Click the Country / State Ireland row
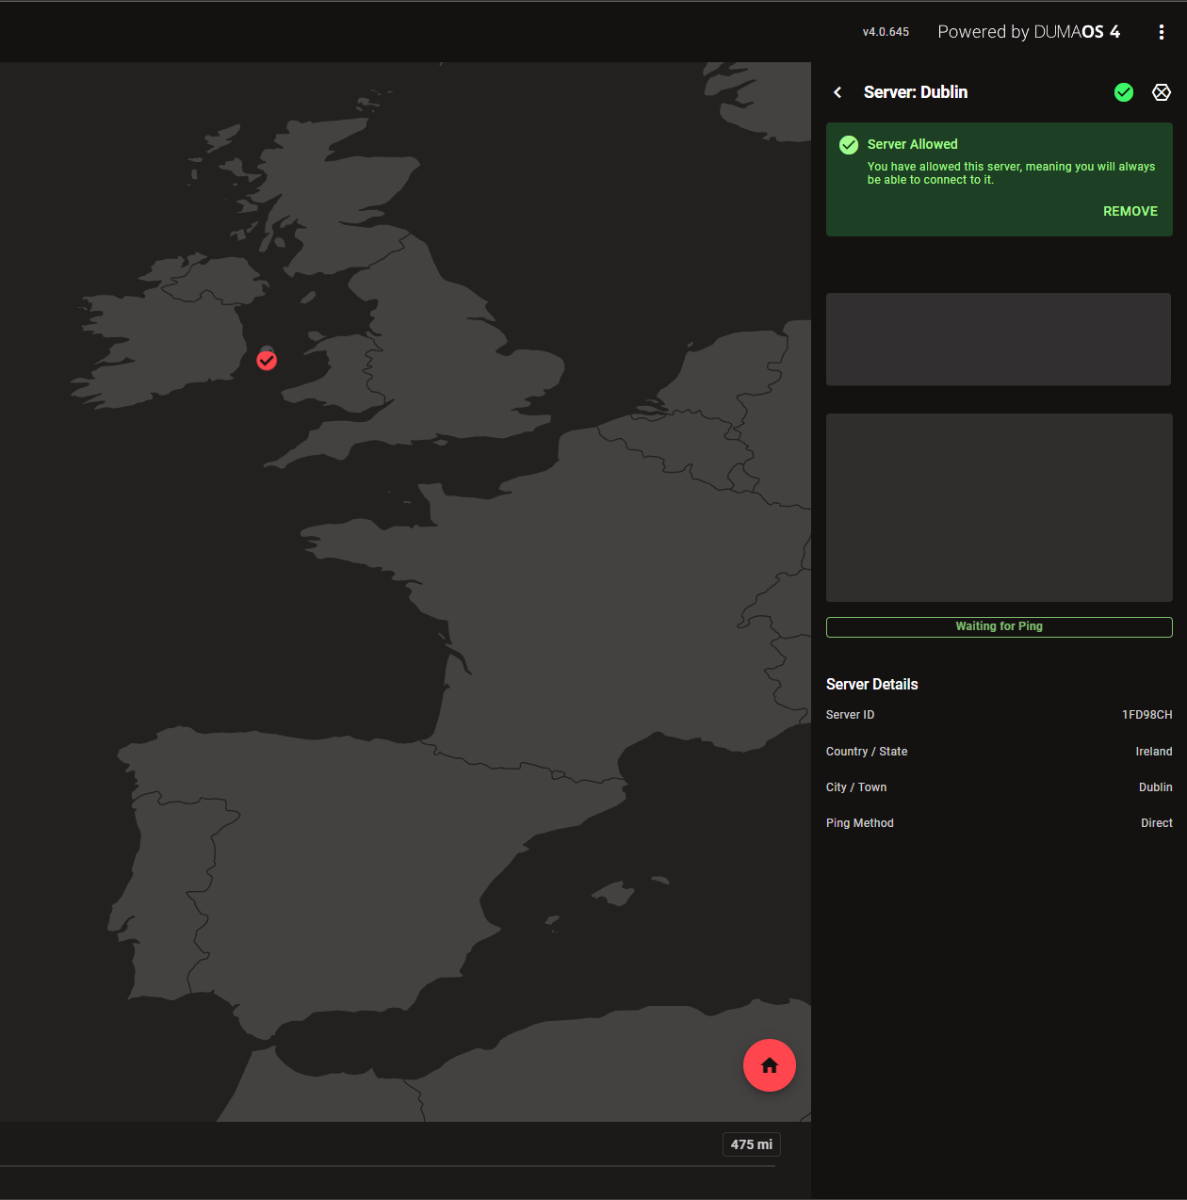 click(999, 751)
